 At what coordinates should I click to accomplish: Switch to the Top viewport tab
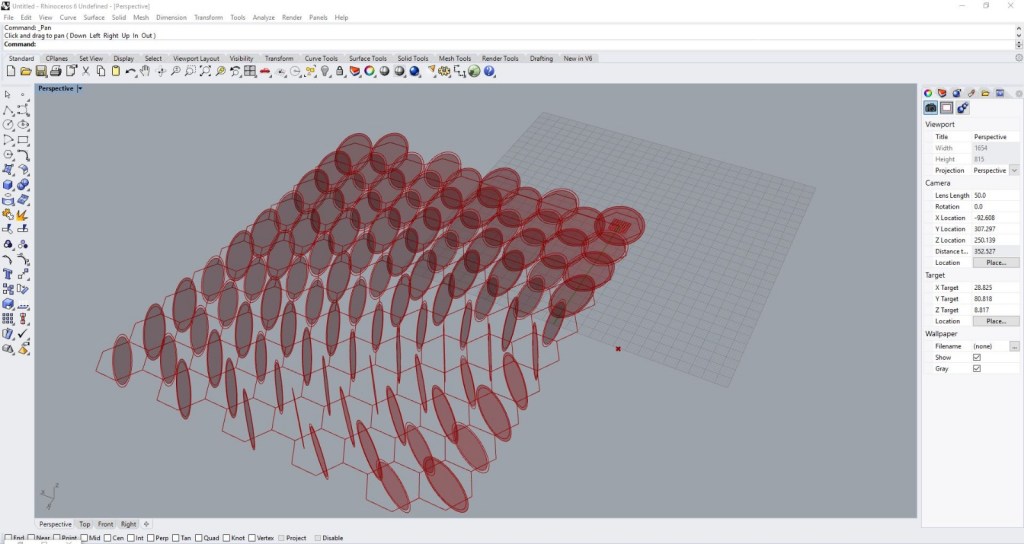[x=84, y=524]
